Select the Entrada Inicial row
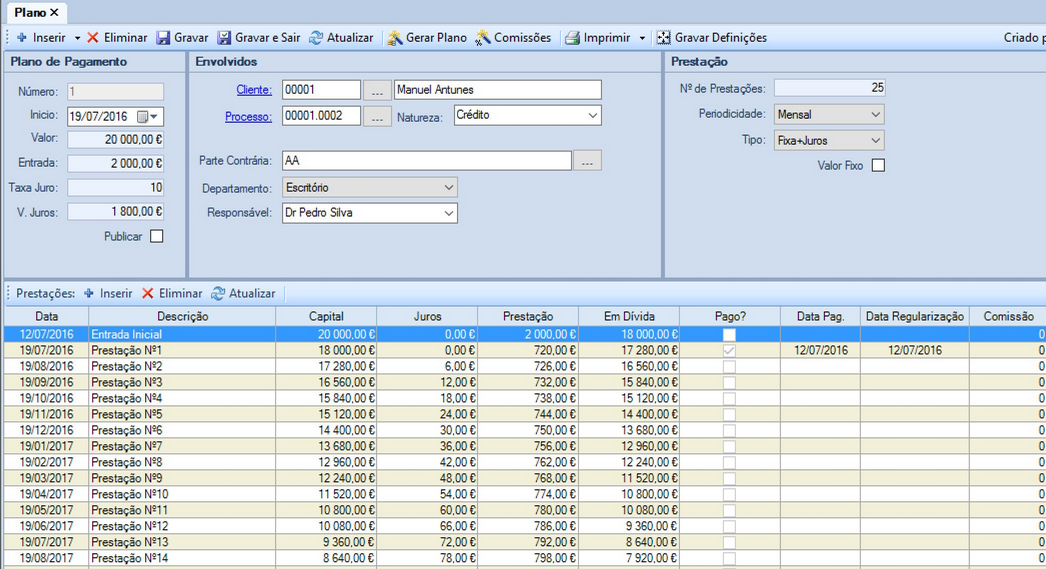The height and width of the screenshot is (569, 1046). point(524,334)
